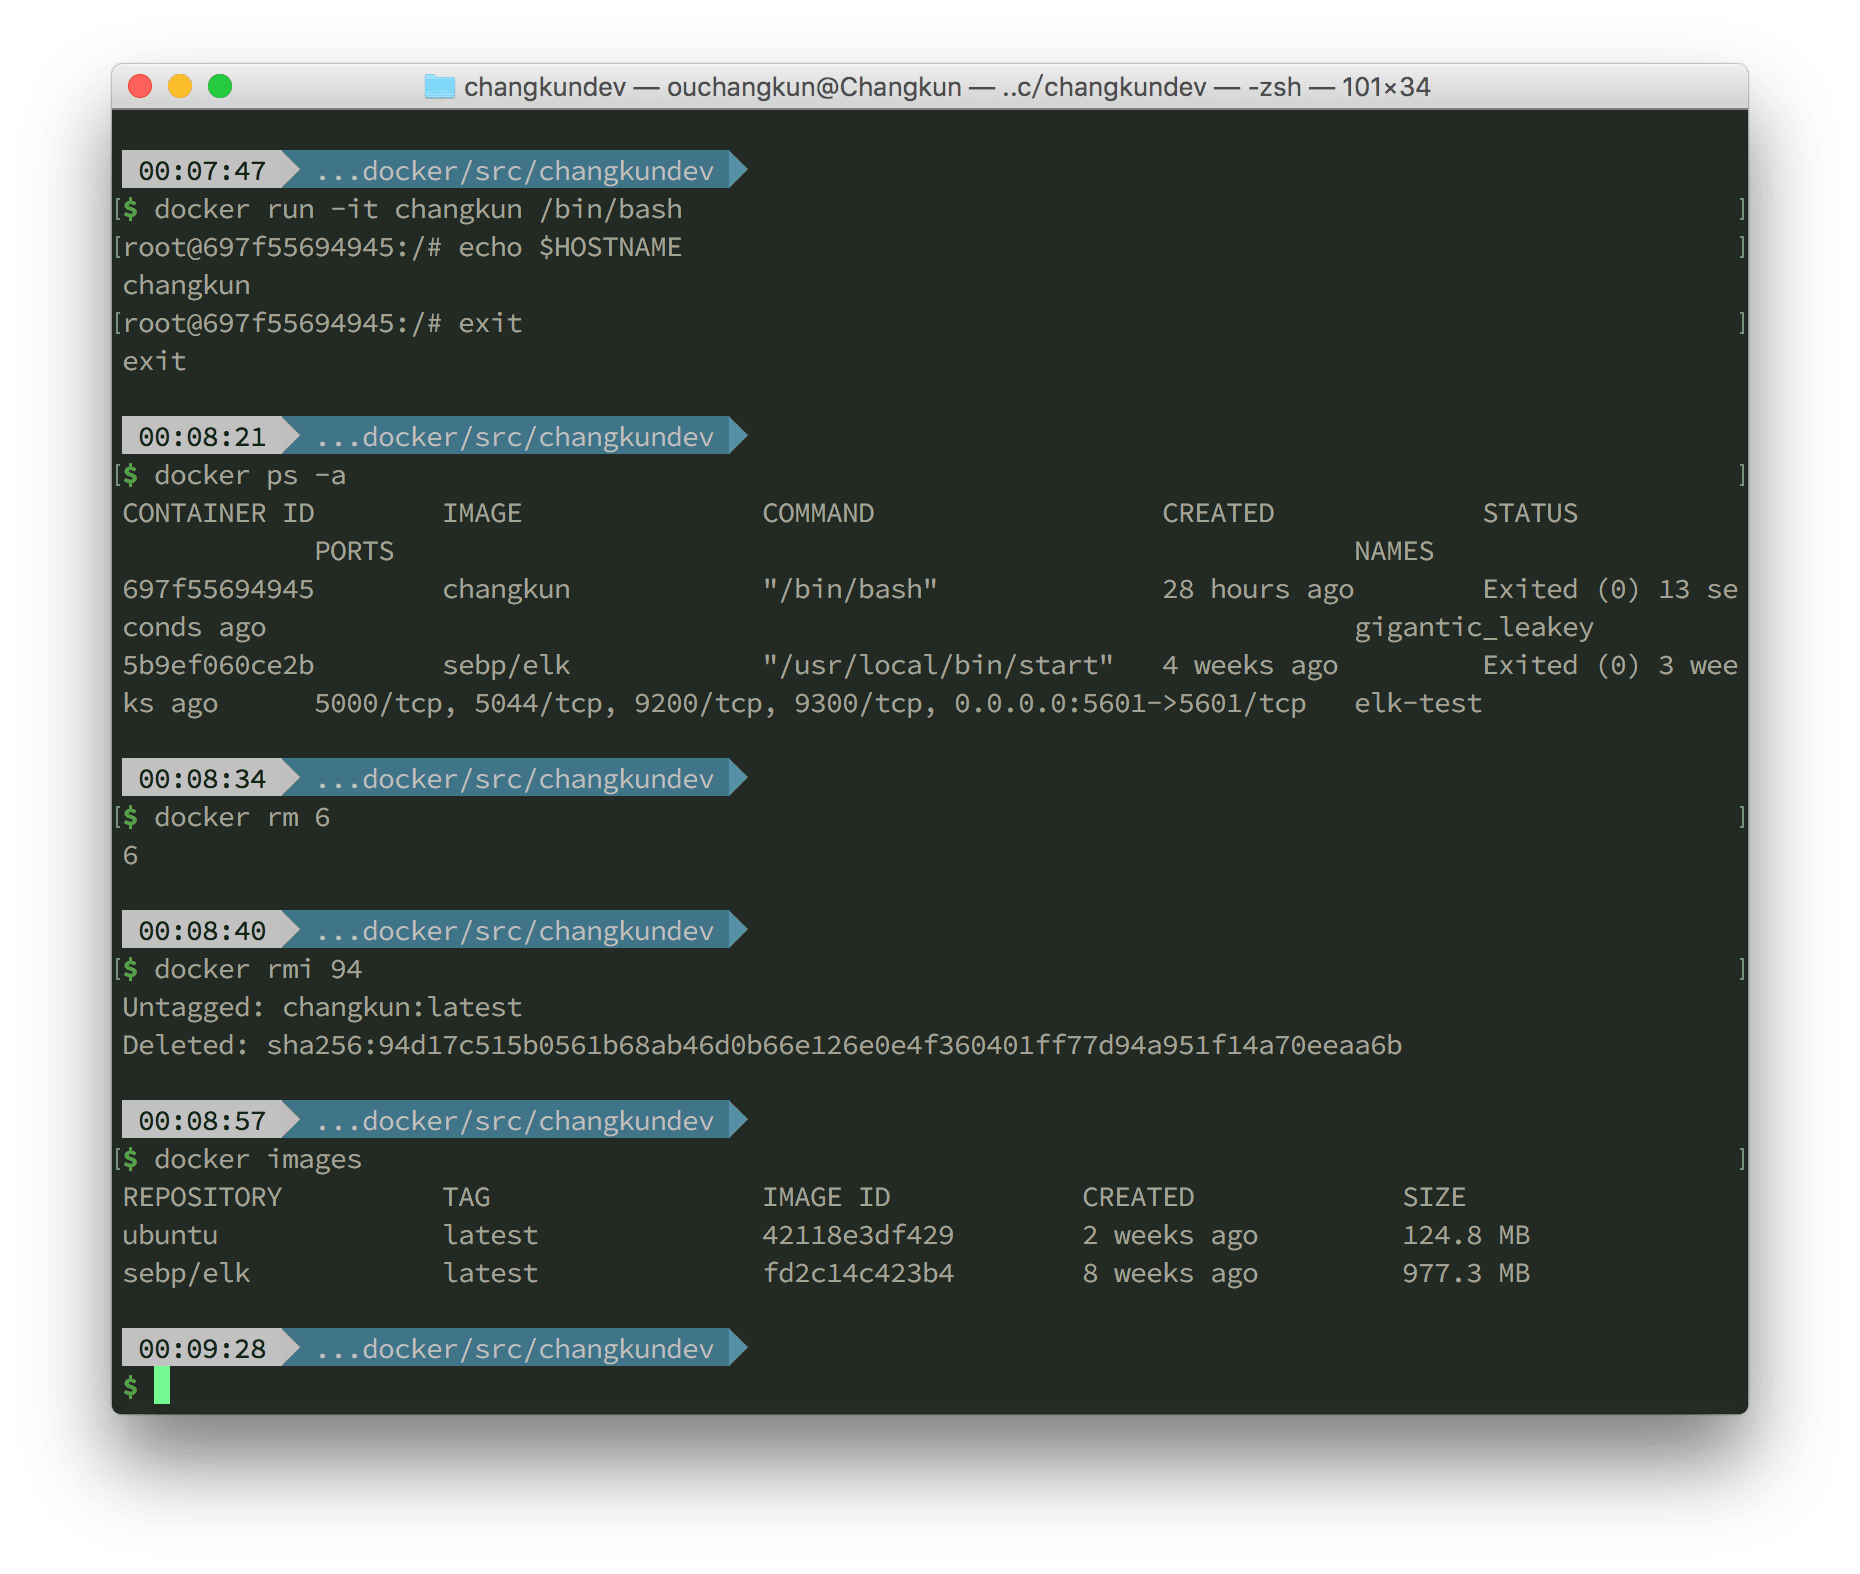Click ubuntu image ID 42118e3df429

[858, 1235]
